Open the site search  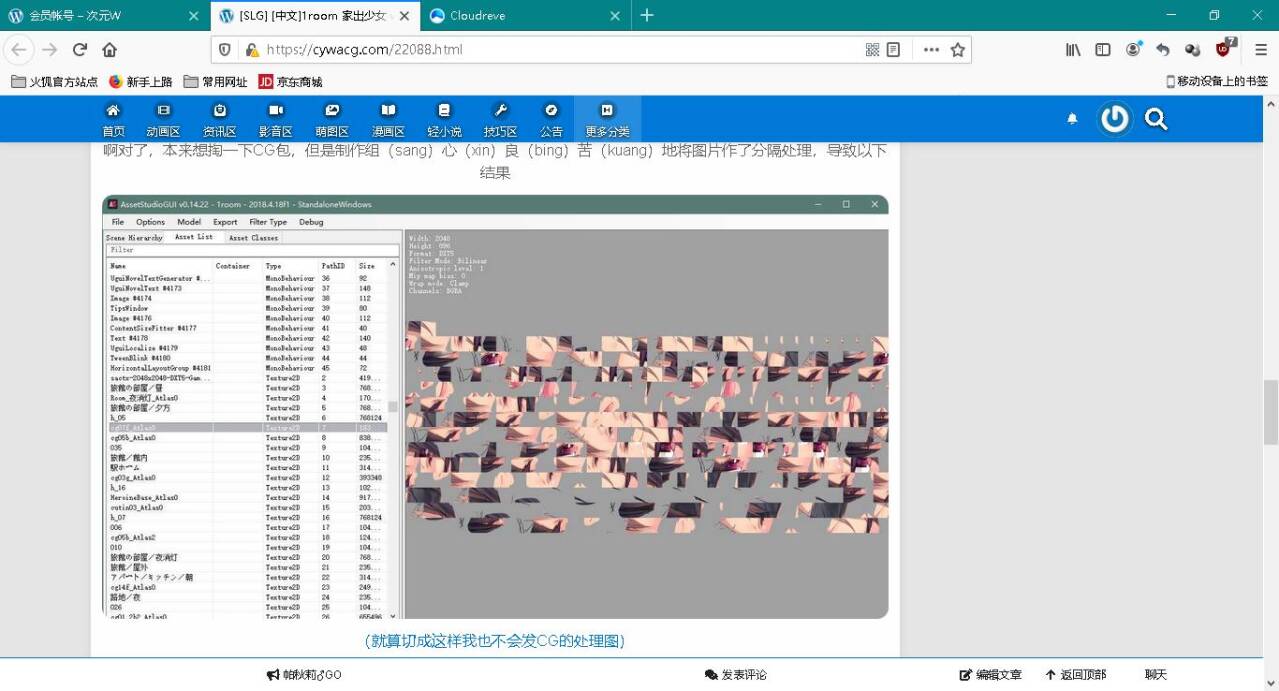[x=1156, y=120]
